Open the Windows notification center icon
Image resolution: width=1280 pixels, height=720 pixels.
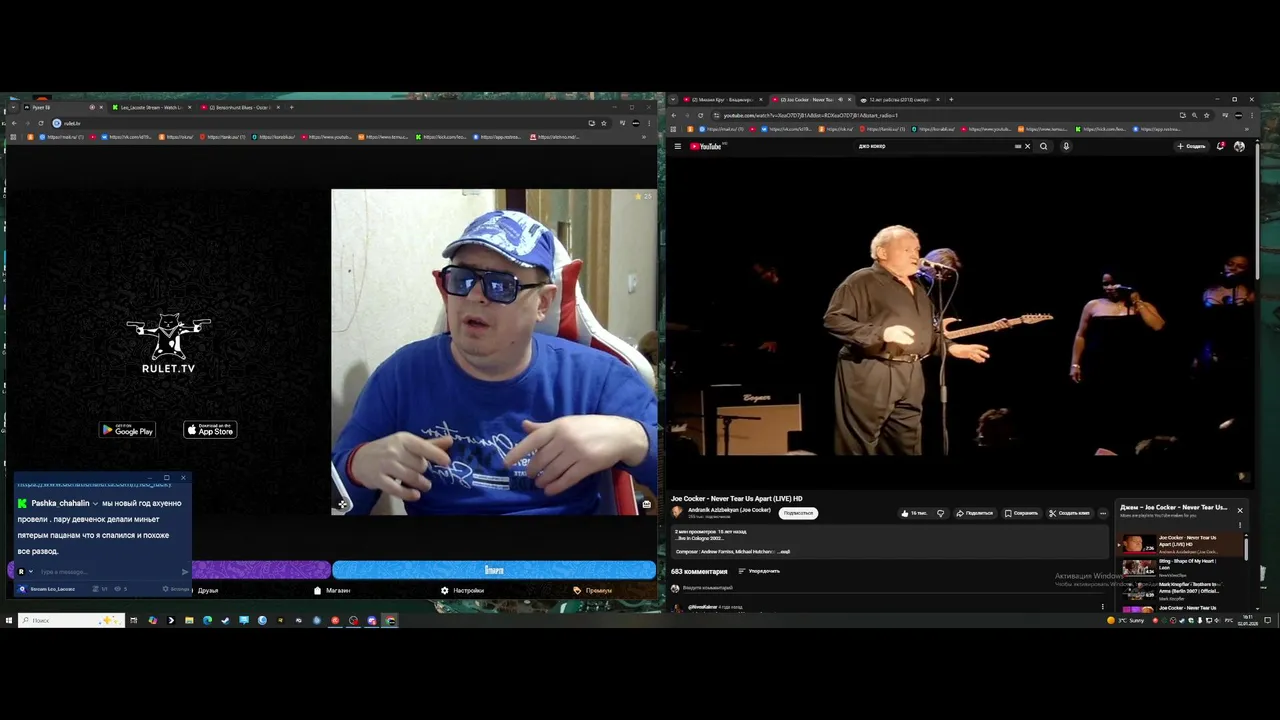[x=1268, y=620]
